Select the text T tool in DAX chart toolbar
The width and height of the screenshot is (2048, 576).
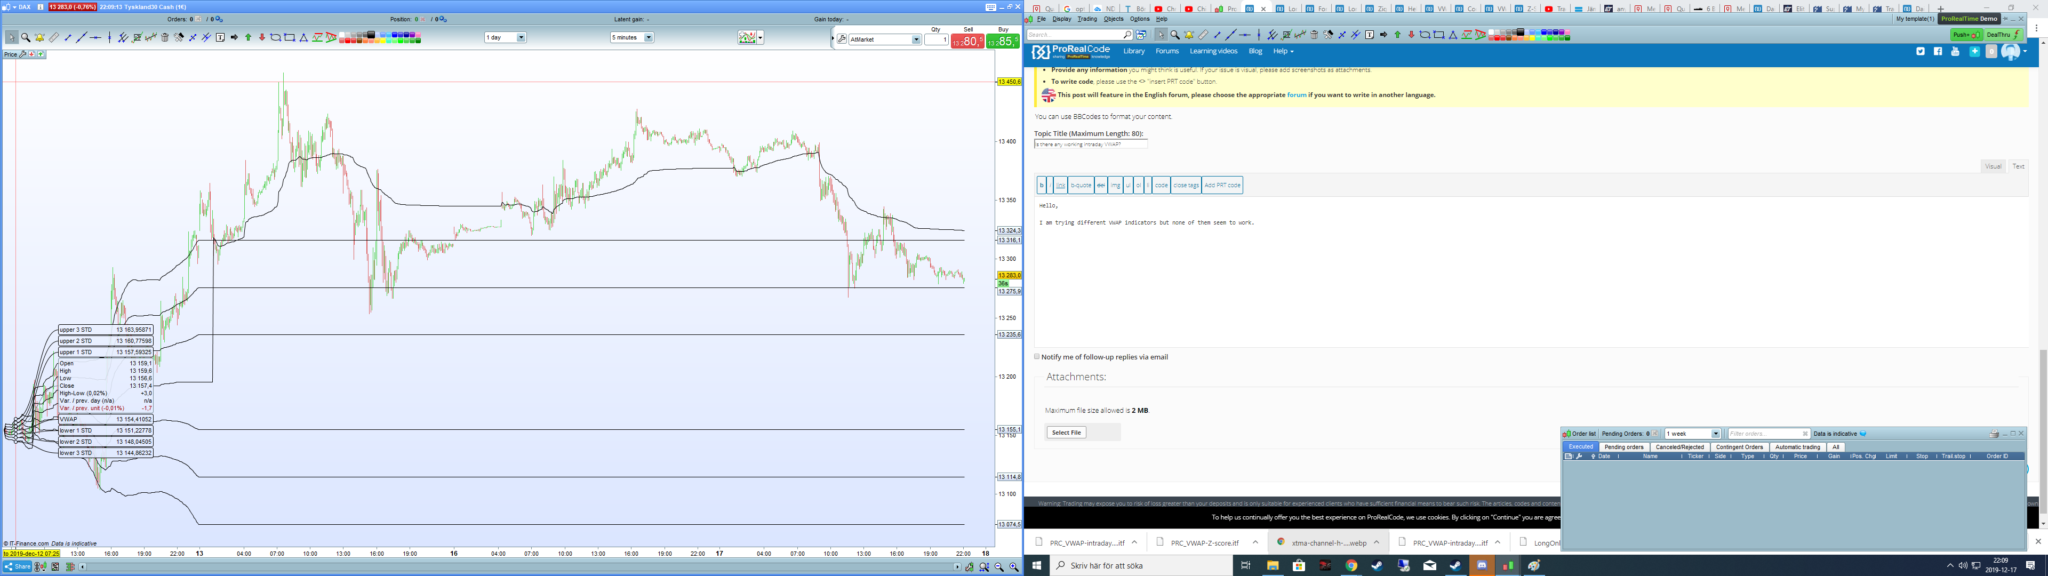[220, 38]
